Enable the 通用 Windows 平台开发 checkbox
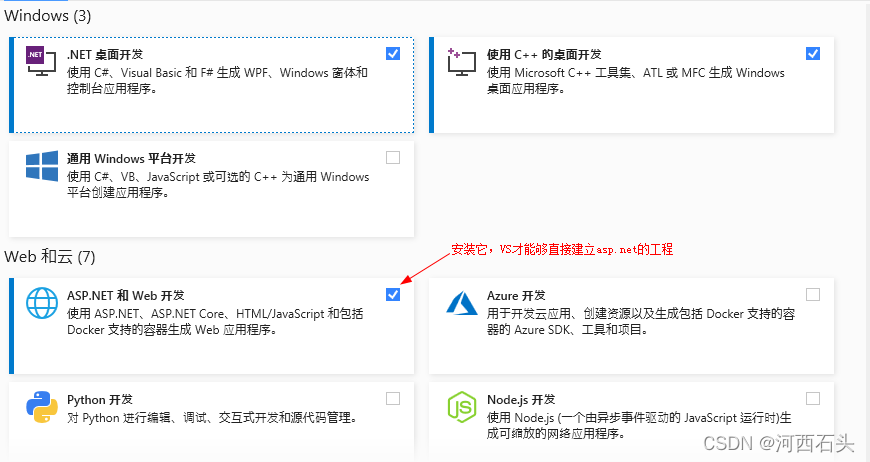Viewport: 870px width, 462px height. [393, 158]
